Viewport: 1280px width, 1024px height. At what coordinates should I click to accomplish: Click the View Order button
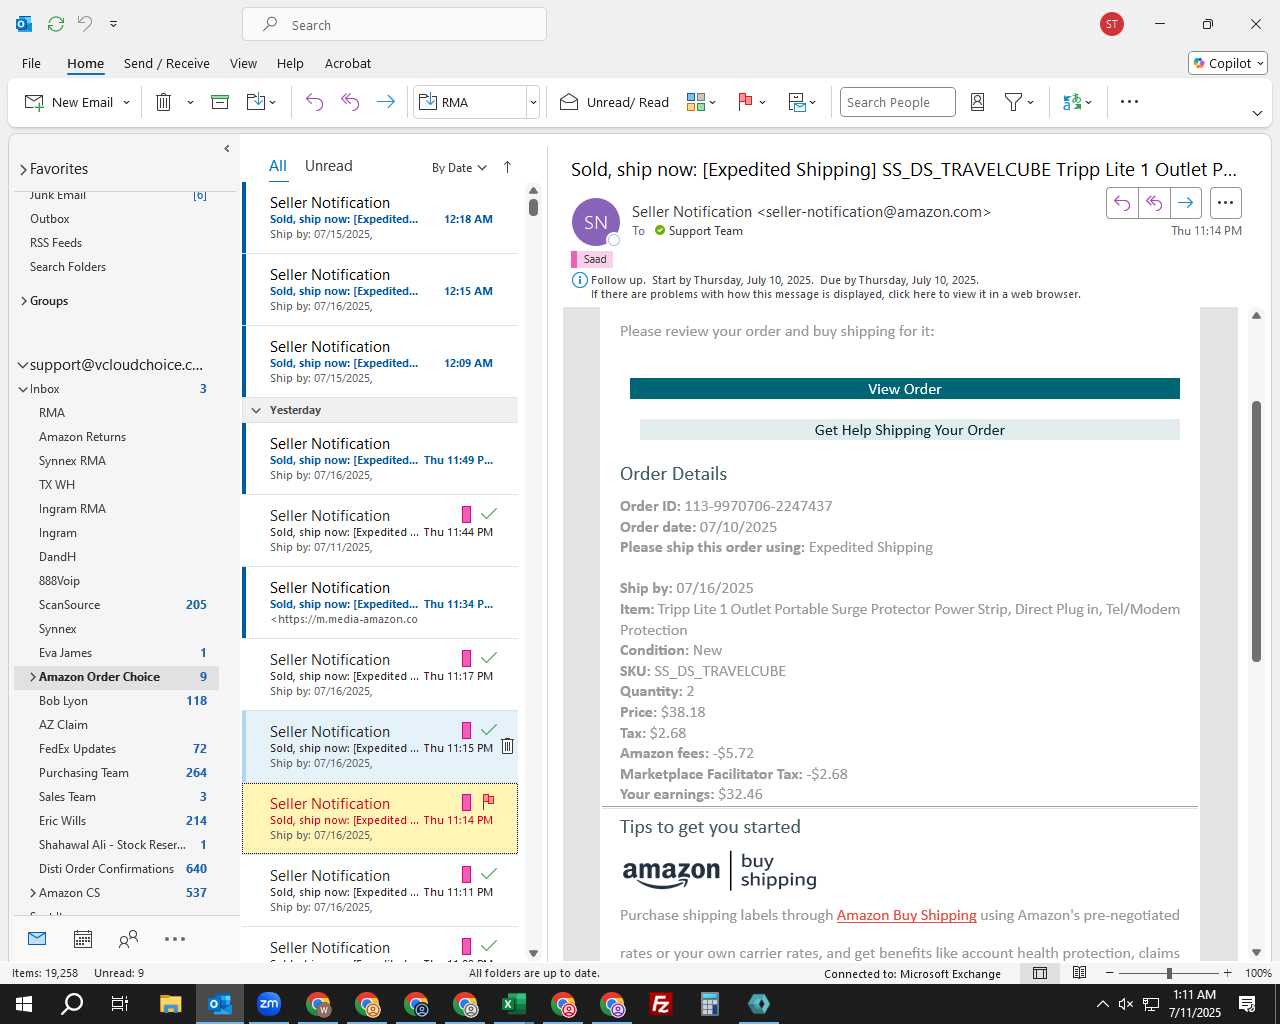pyautogui.click(x=905, y=389)
